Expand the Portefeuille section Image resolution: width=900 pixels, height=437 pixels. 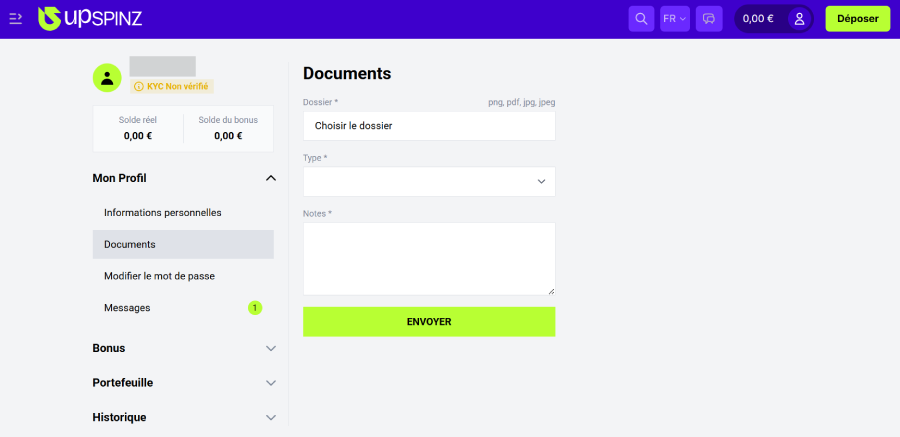coord(270,383)
